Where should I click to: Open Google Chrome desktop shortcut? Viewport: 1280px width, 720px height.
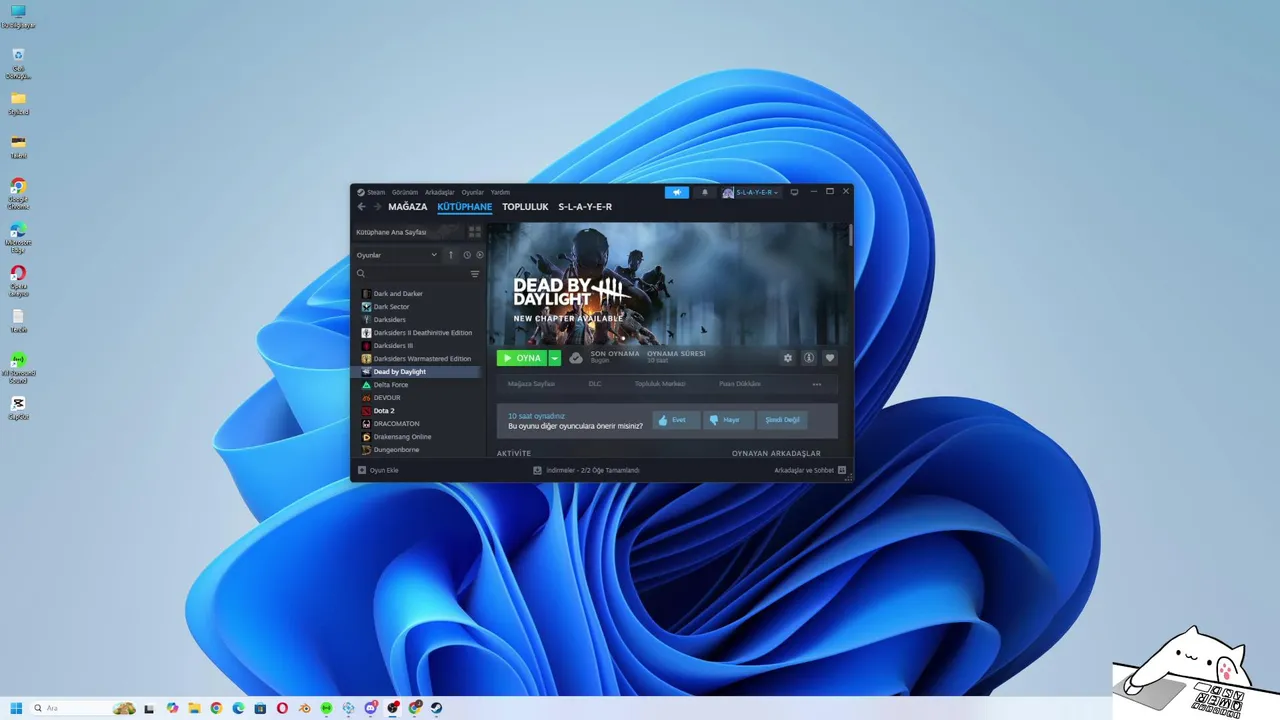tap(18, 193)
